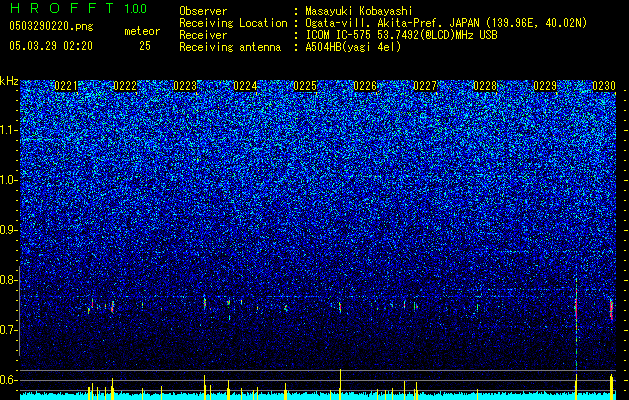Click the 0230 time marker

coord(604,86)
